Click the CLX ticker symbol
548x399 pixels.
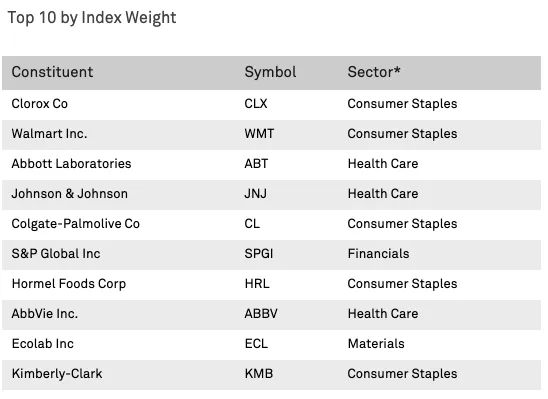click(x=256, y=104)
